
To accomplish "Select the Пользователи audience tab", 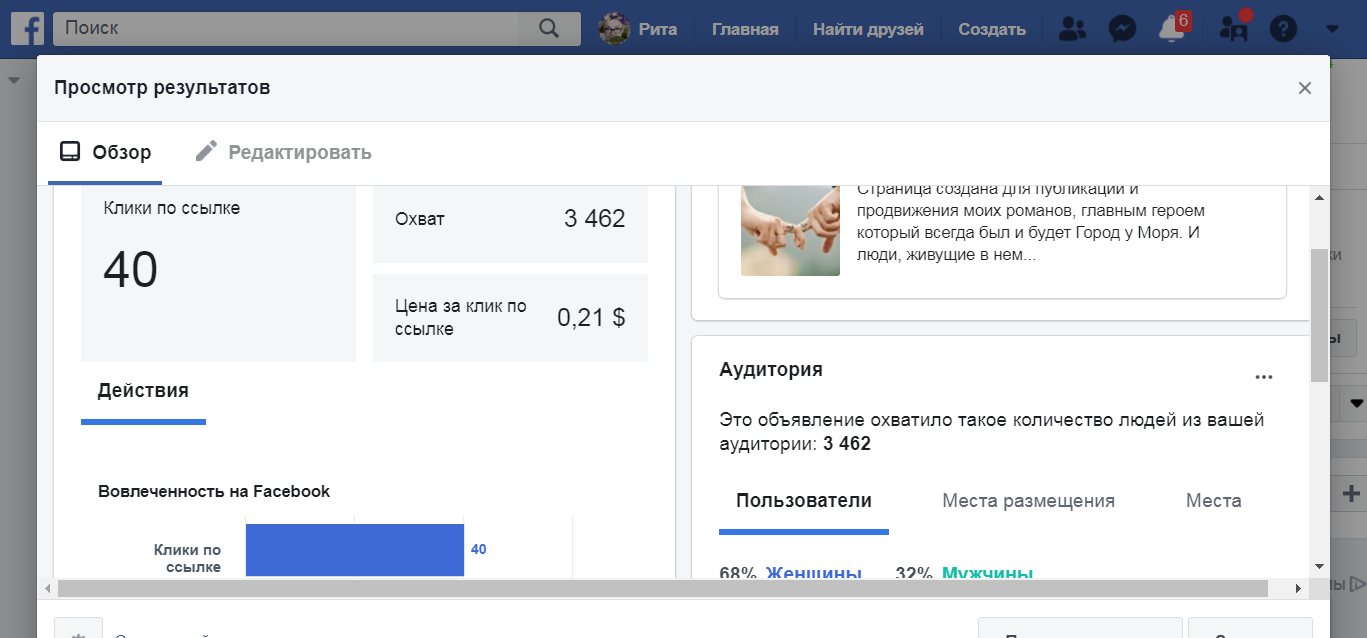I will point(803,501).
